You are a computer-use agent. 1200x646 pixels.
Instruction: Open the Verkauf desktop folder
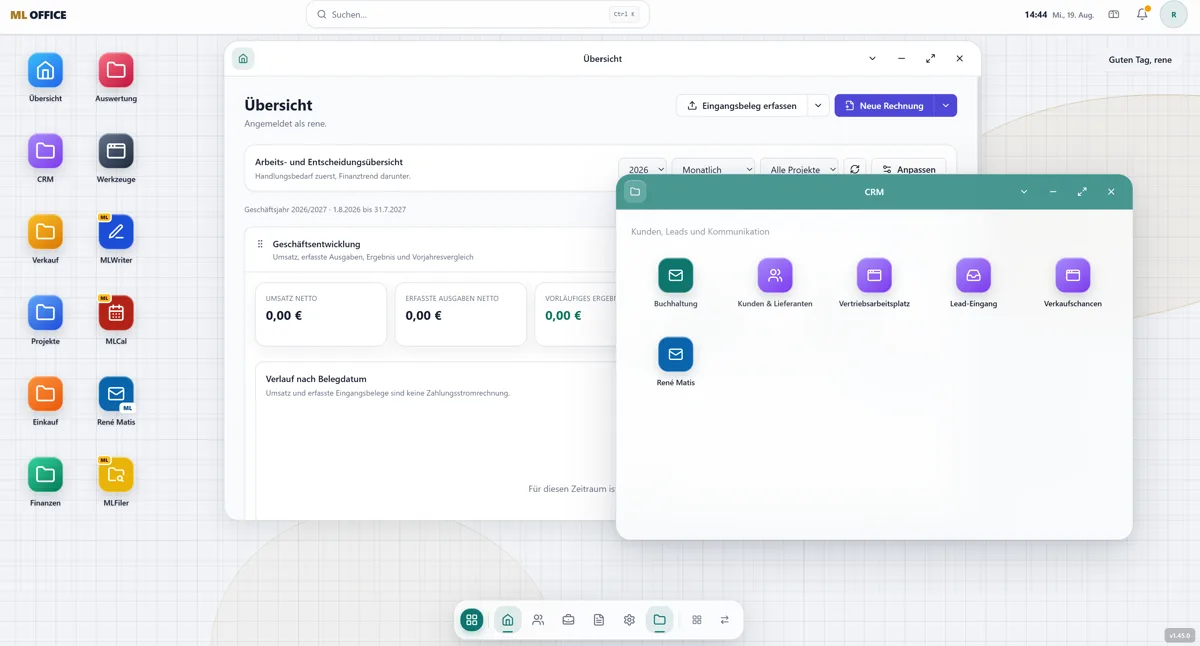45,232
